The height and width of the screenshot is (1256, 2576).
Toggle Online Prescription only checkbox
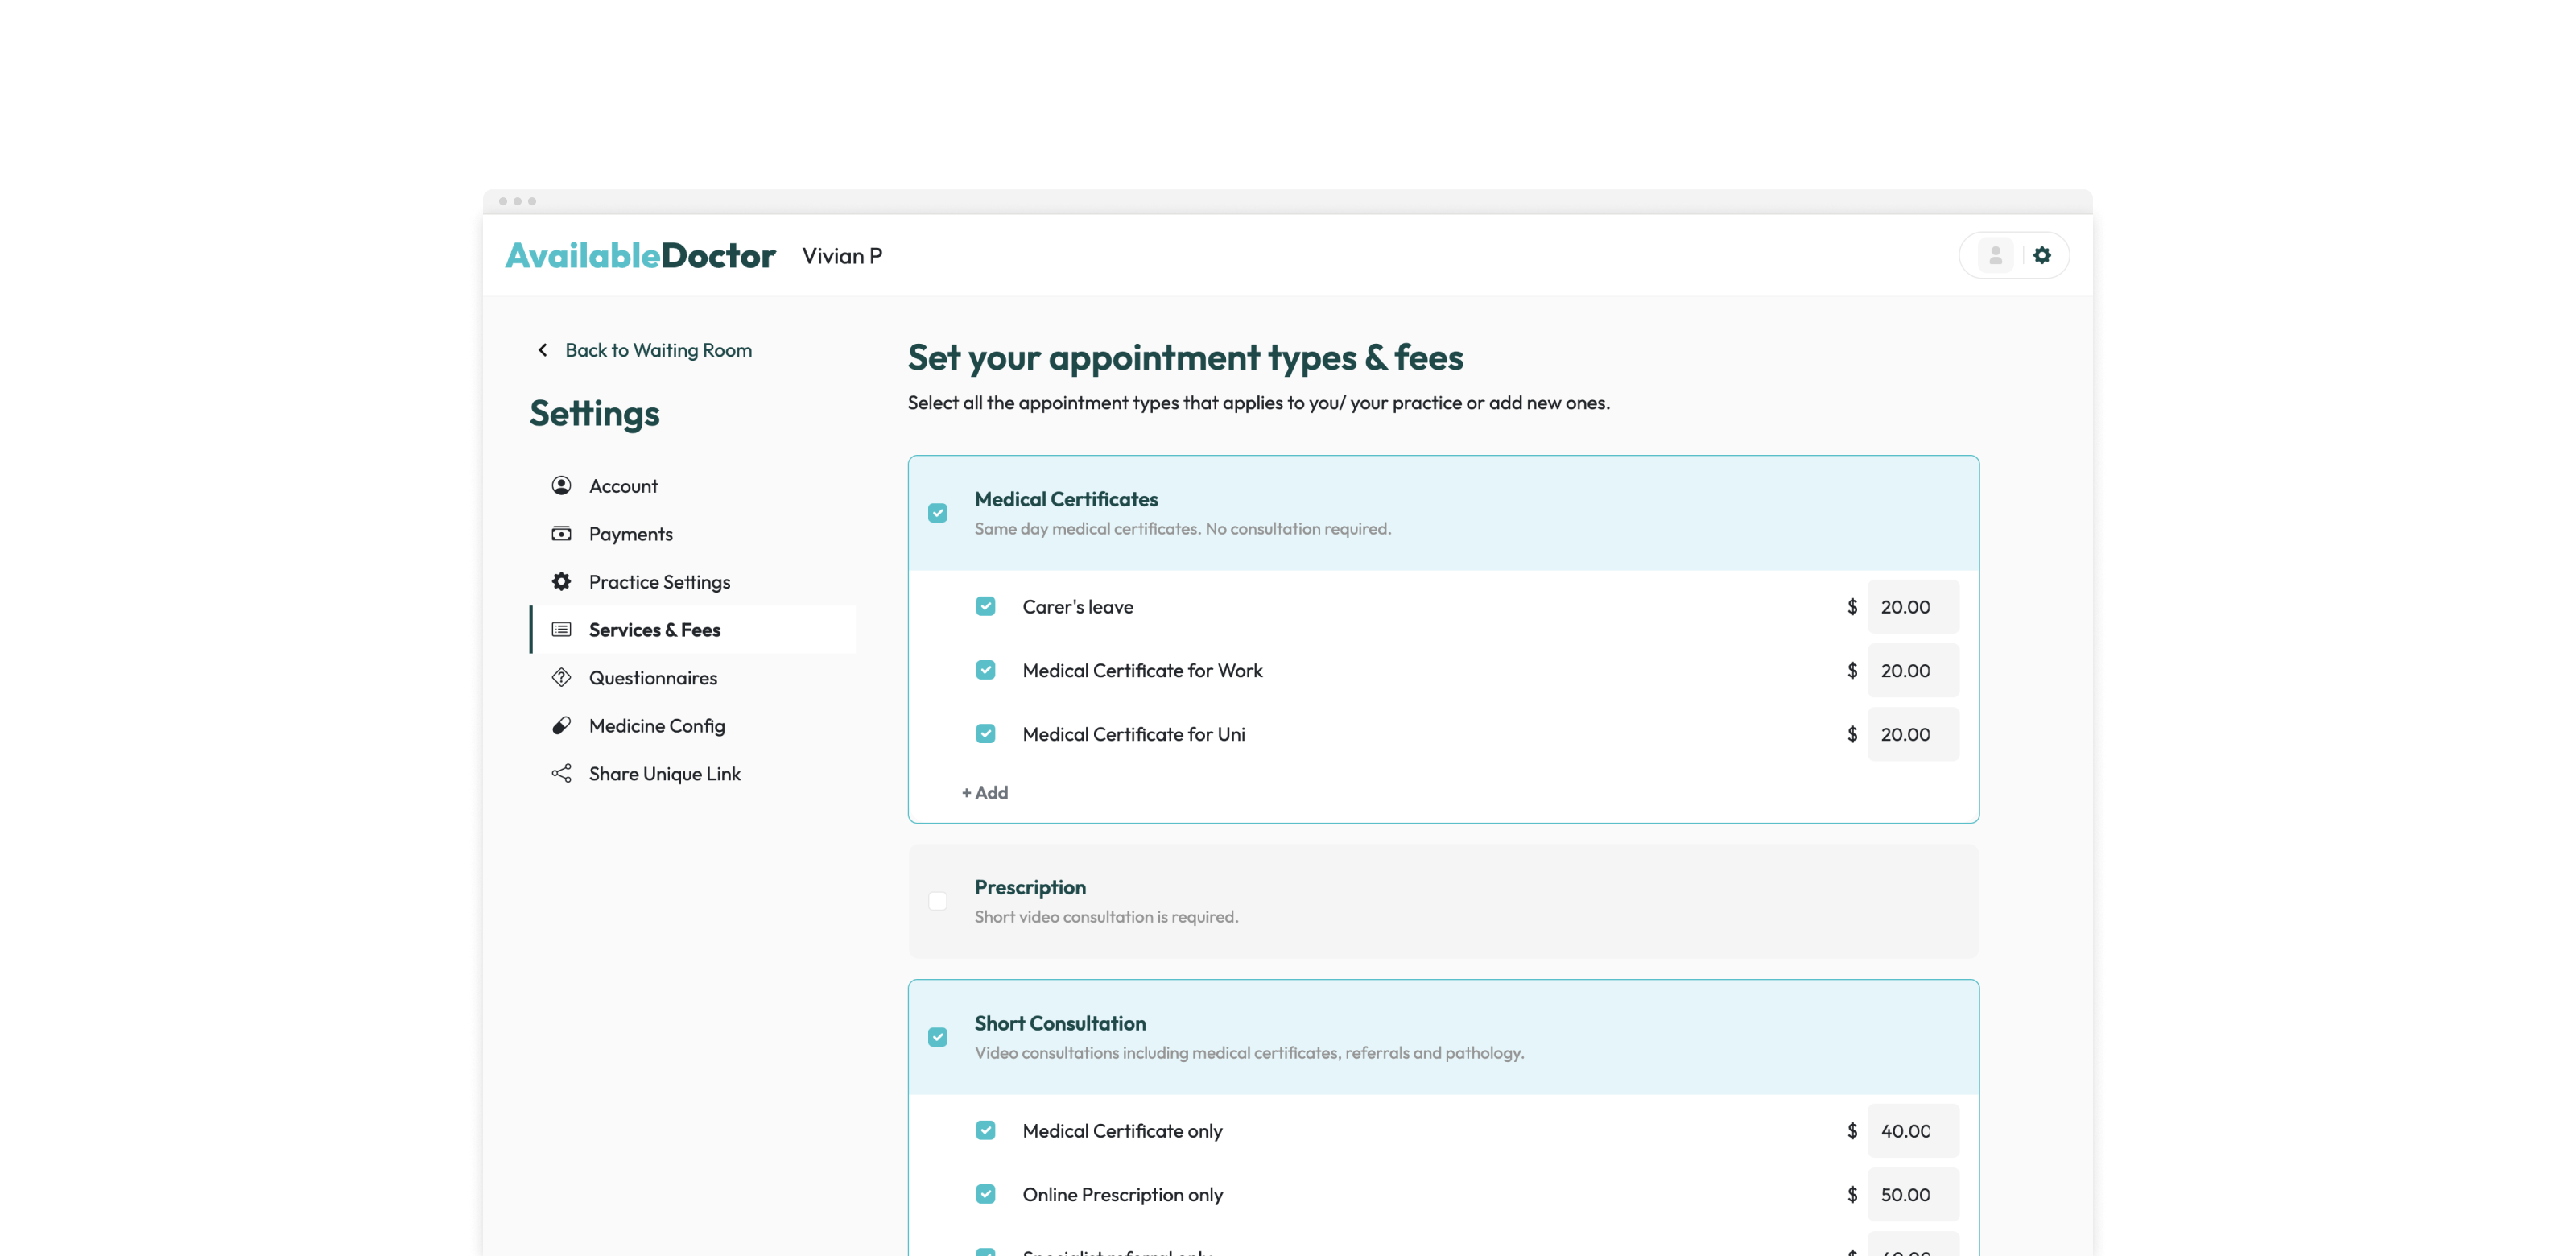point(985,1195)
